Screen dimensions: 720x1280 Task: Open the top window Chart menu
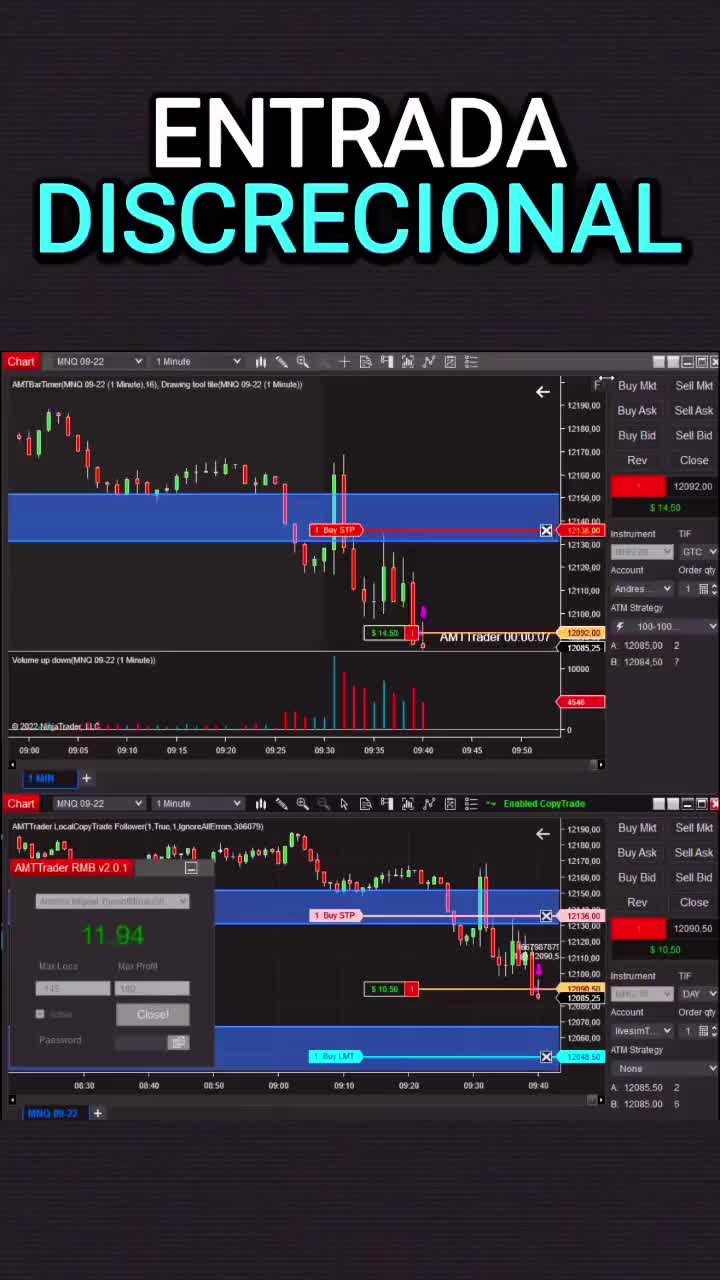click(x=21, y=362)
